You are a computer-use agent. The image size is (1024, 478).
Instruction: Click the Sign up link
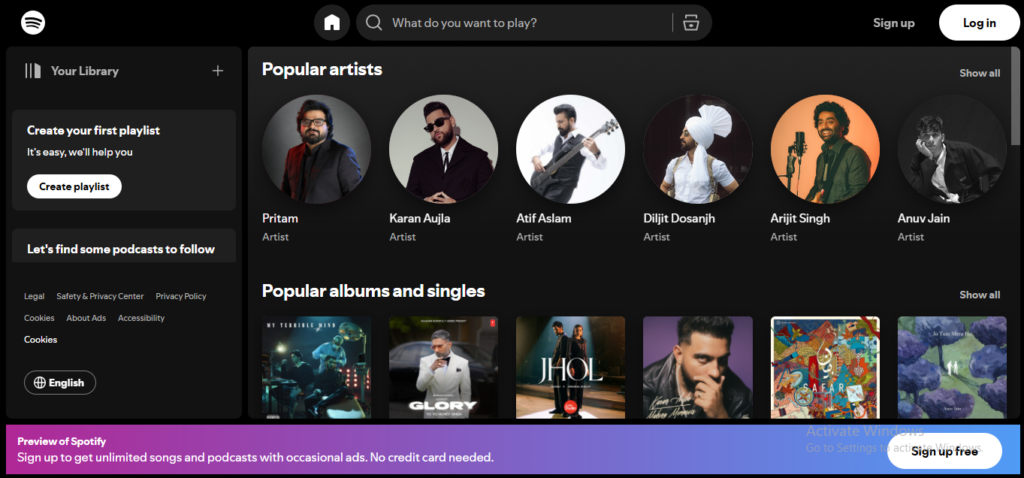coord(893,23)
